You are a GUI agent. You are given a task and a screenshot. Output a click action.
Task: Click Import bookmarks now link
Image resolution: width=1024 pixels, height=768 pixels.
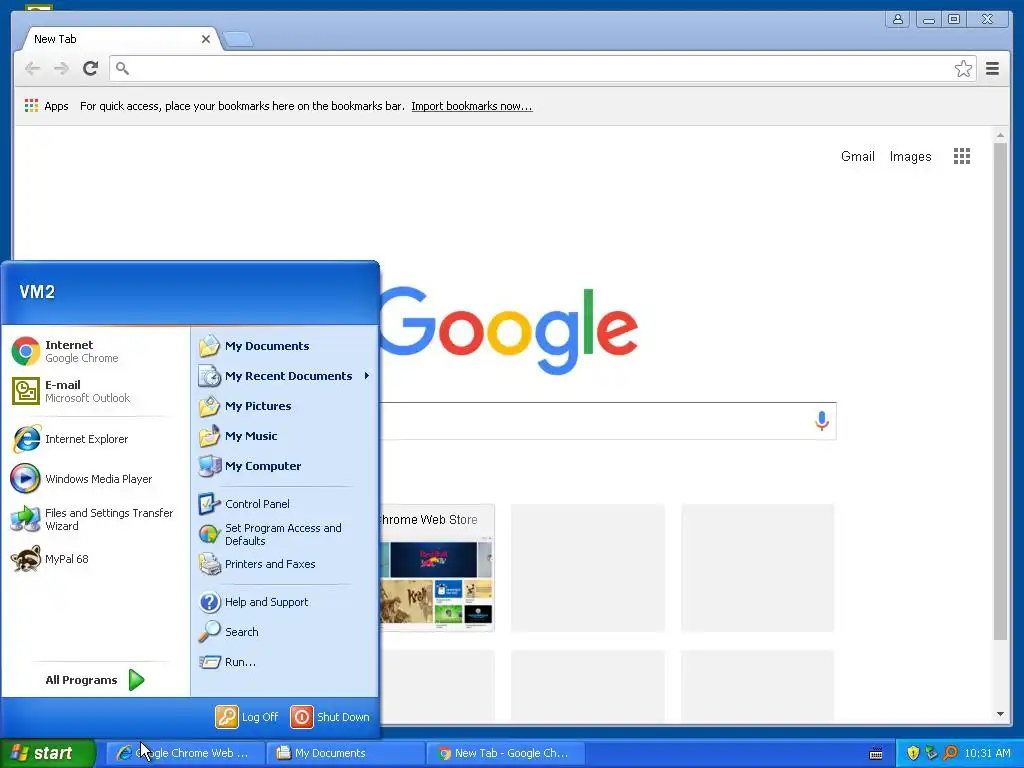(472, 106)
